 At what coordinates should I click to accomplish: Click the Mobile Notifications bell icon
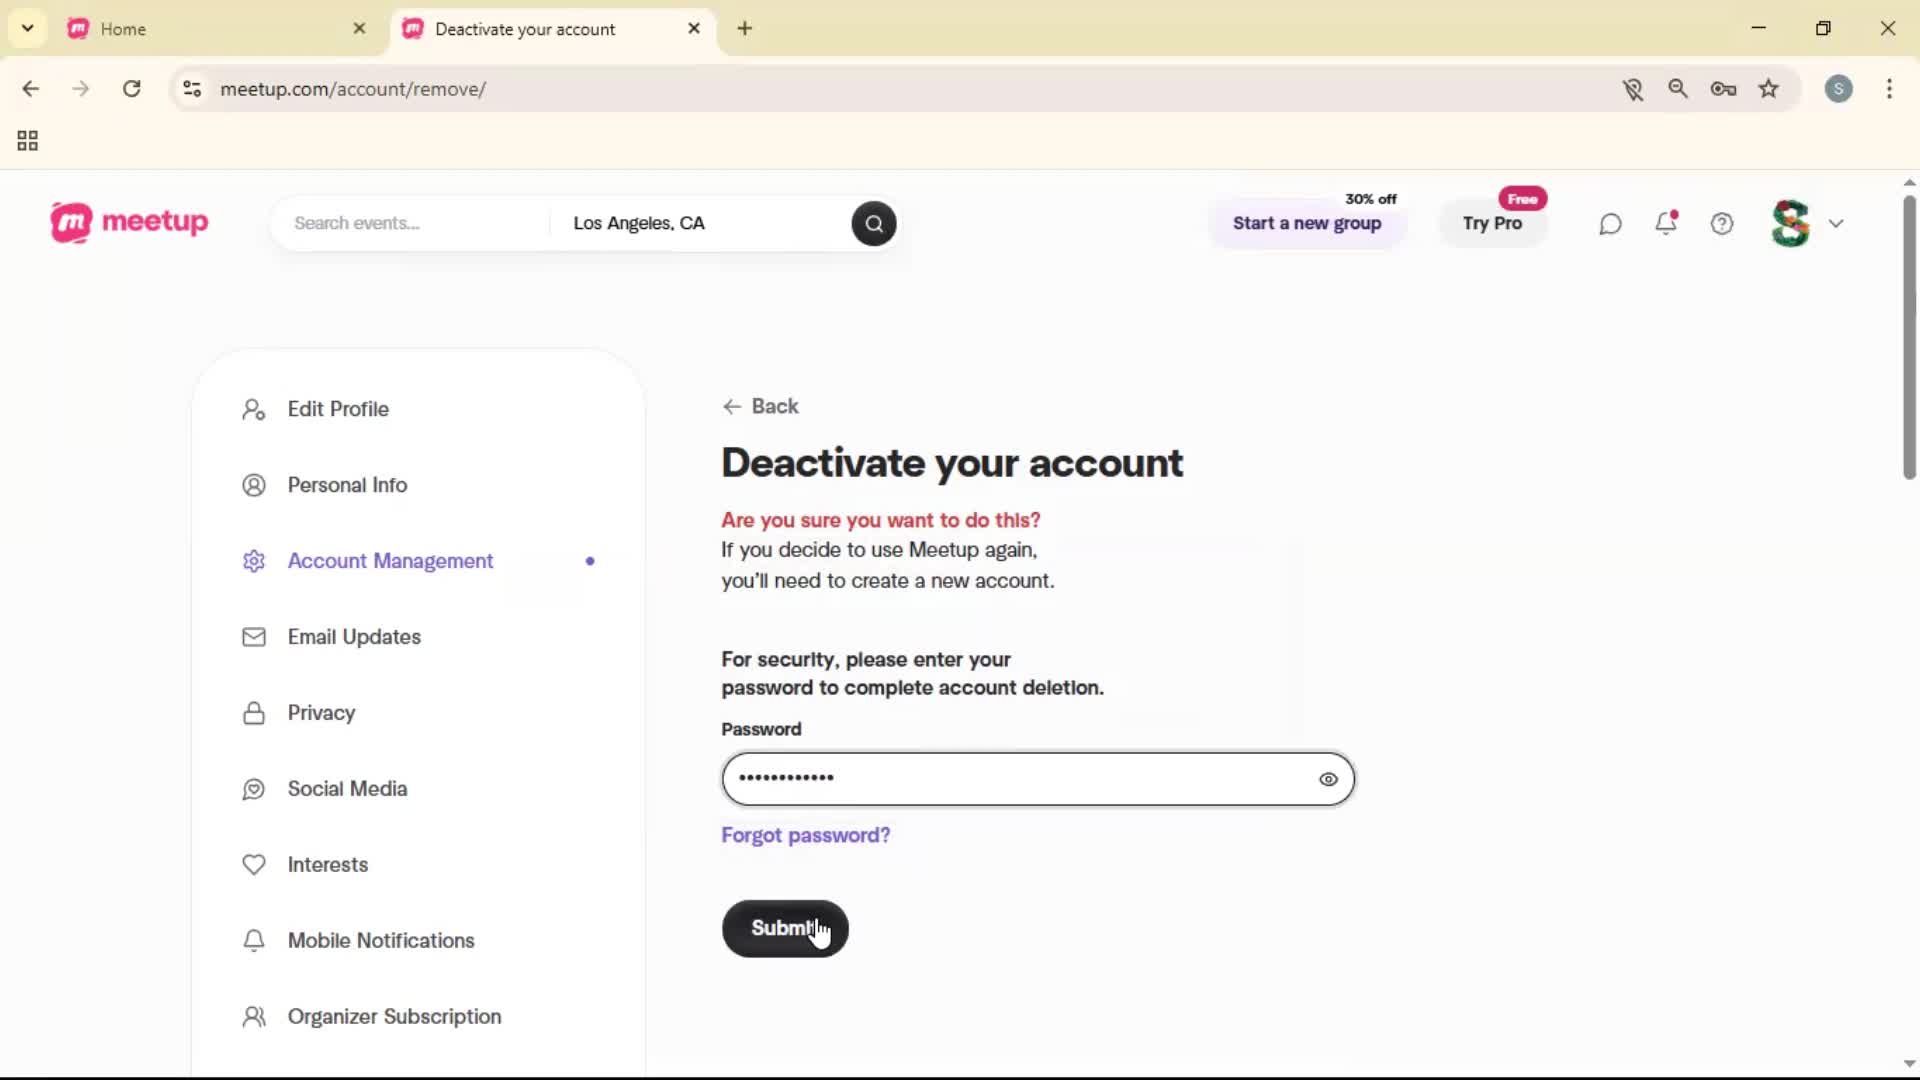pyautogui.click(x=253, y=941)
